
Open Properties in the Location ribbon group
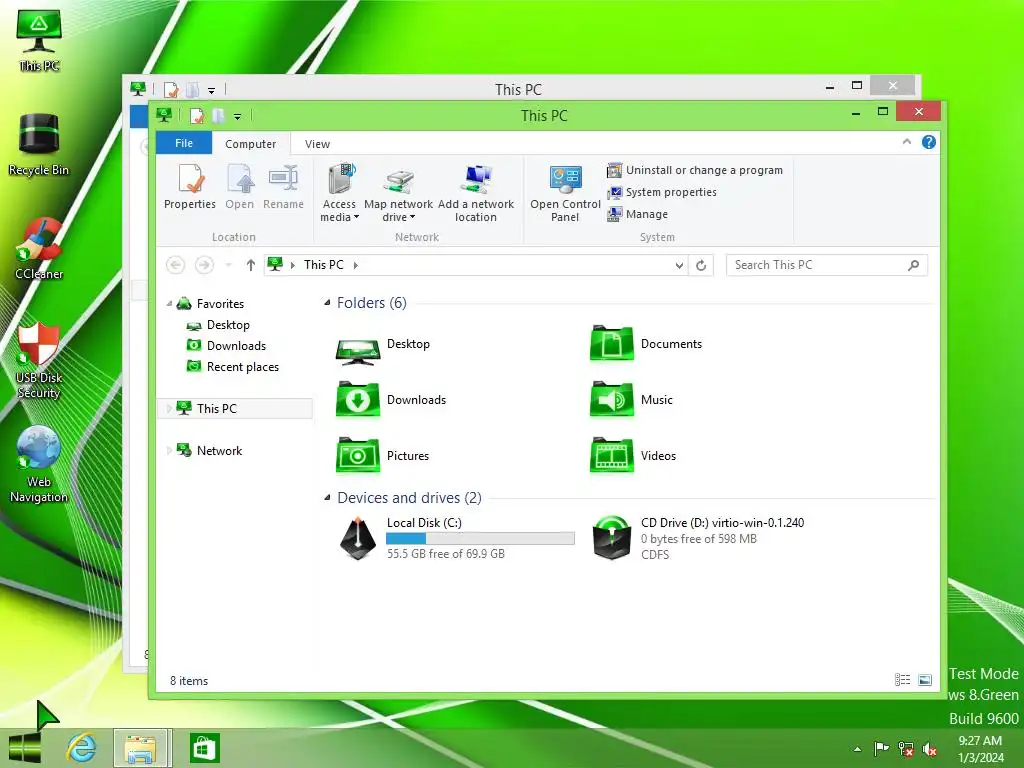[x=189, y=187]
